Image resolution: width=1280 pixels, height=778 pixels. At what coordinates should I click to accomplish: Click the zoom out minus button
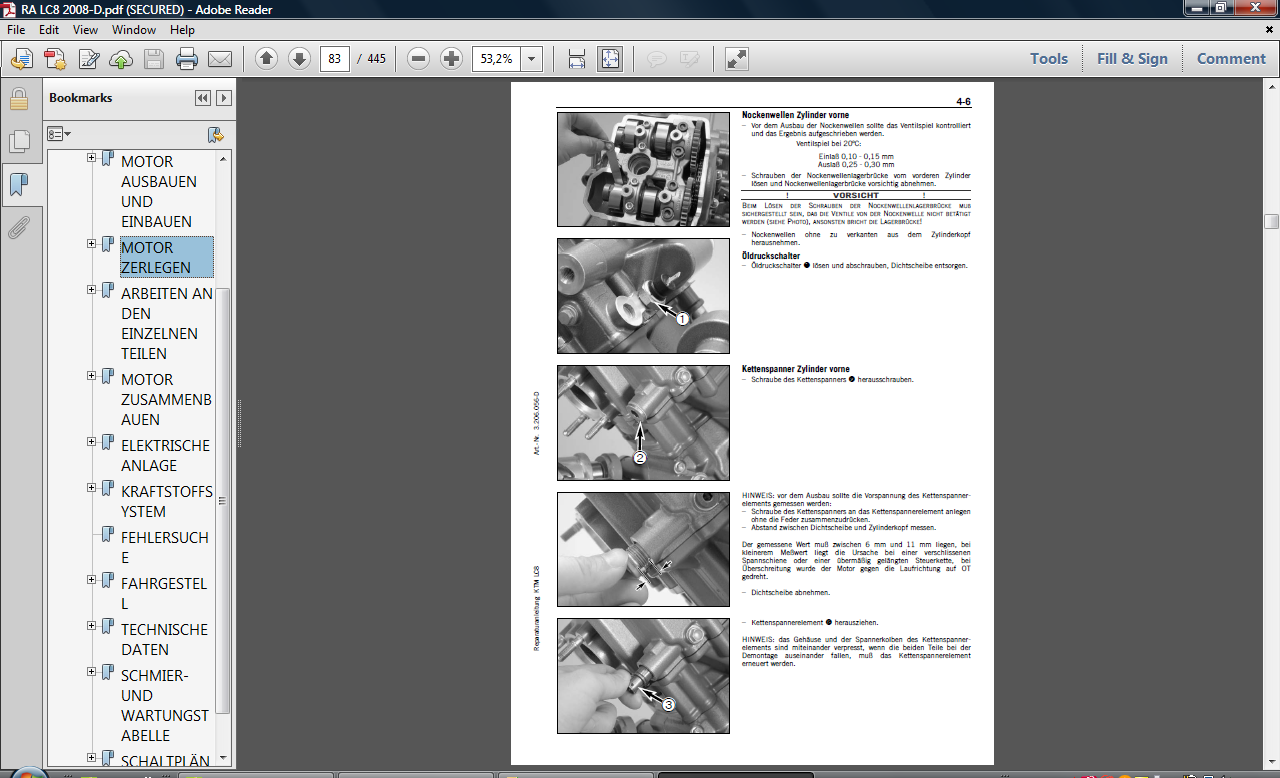tap(419, 59)
